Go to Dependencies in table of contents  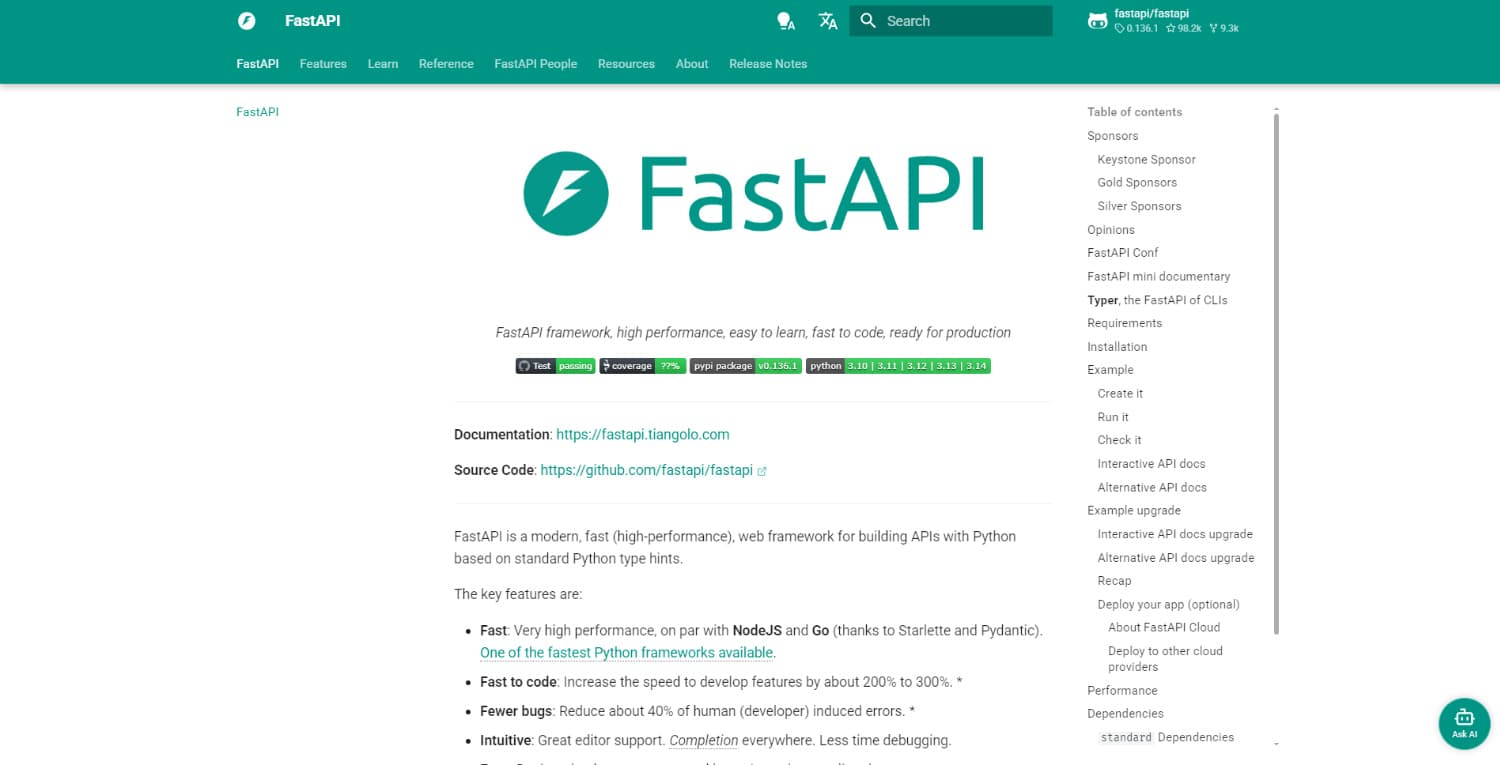click(x=1125, y=714)
